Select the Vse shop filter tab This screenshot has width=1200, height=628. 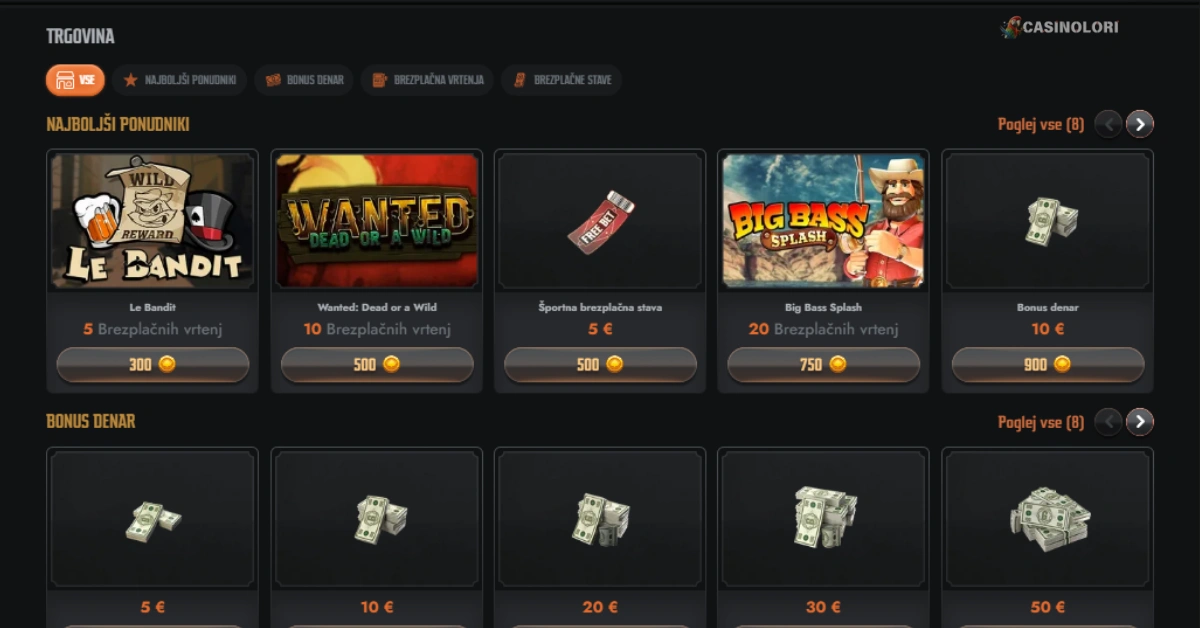click(x=75, y=80)
